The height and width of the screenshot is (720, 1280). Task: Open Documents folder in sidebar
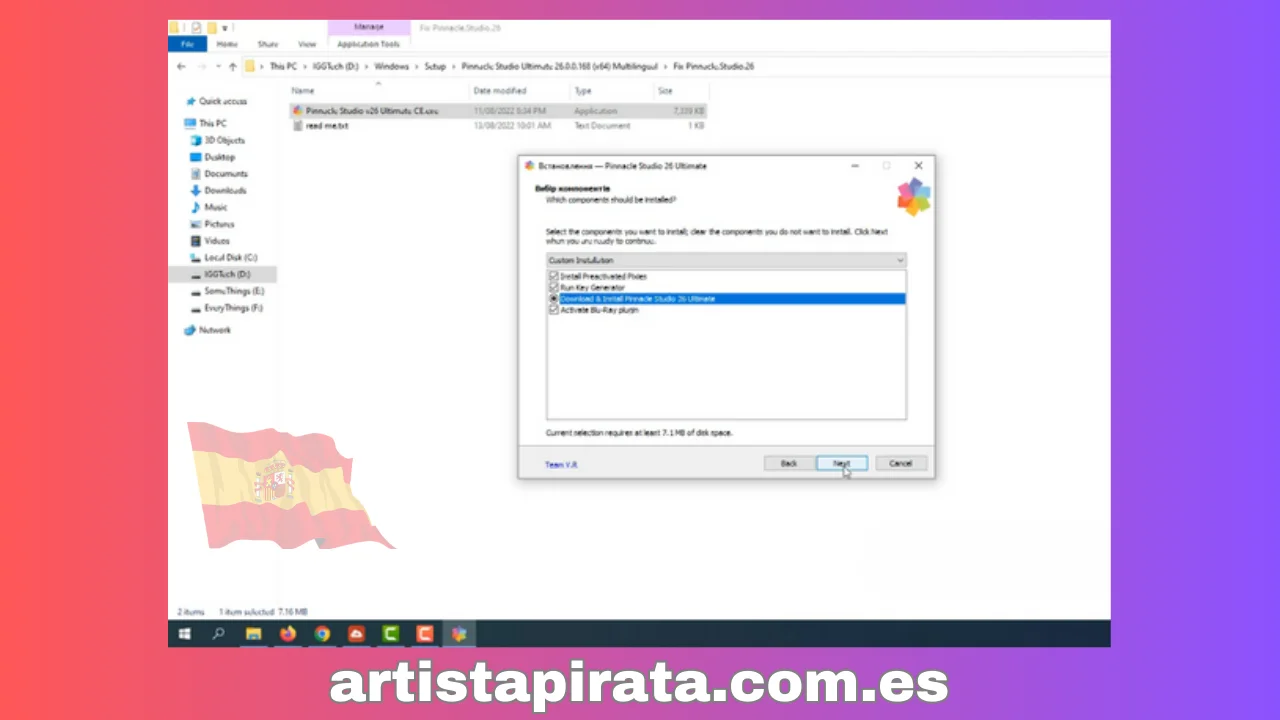coord(225,174)
